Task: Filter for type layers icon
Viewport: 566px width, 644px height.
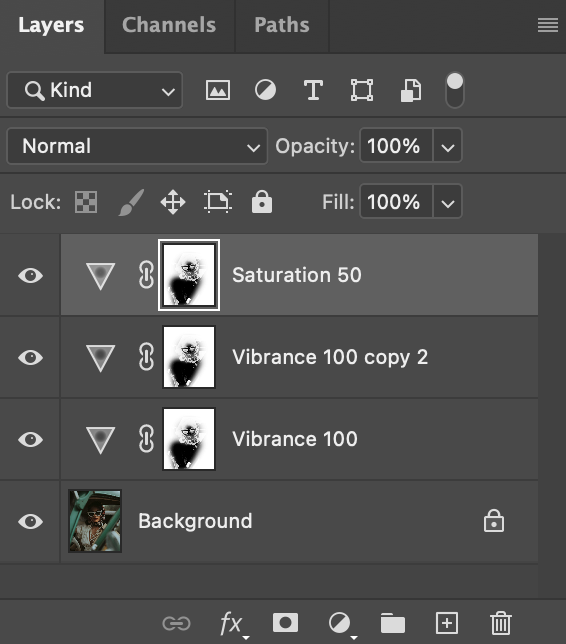Action: point(313,90)
